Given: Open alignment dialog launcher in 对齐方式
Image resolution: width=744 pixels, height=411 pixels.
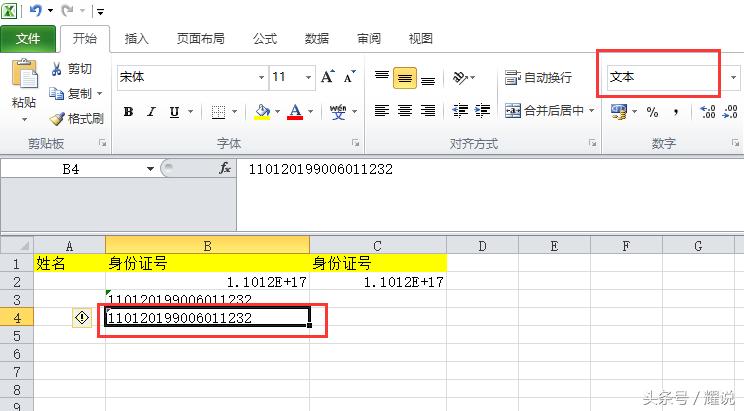Looking at the screenshot, I should coord(593,143).
